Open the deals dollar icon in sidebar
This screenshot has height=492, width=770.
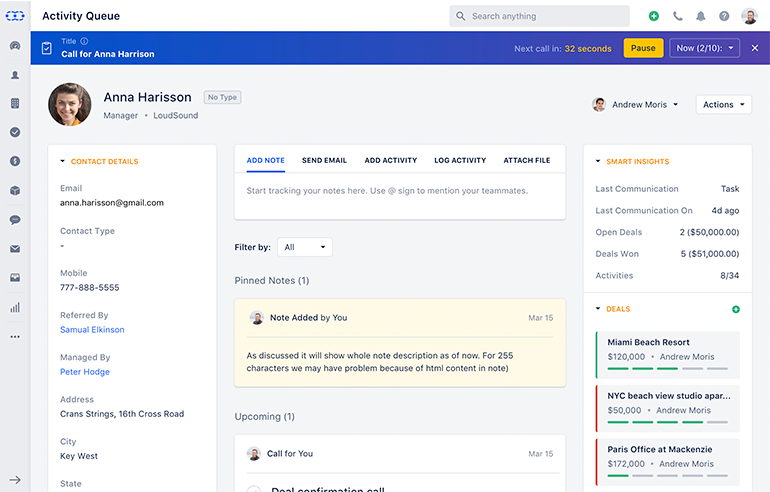pos(15,161)
